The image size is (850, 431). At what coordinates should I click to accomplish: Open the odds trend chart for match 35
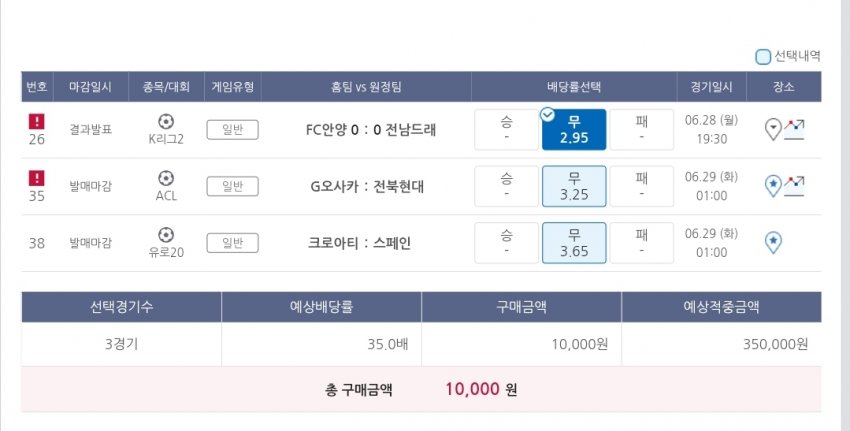[x=794, y=185]
